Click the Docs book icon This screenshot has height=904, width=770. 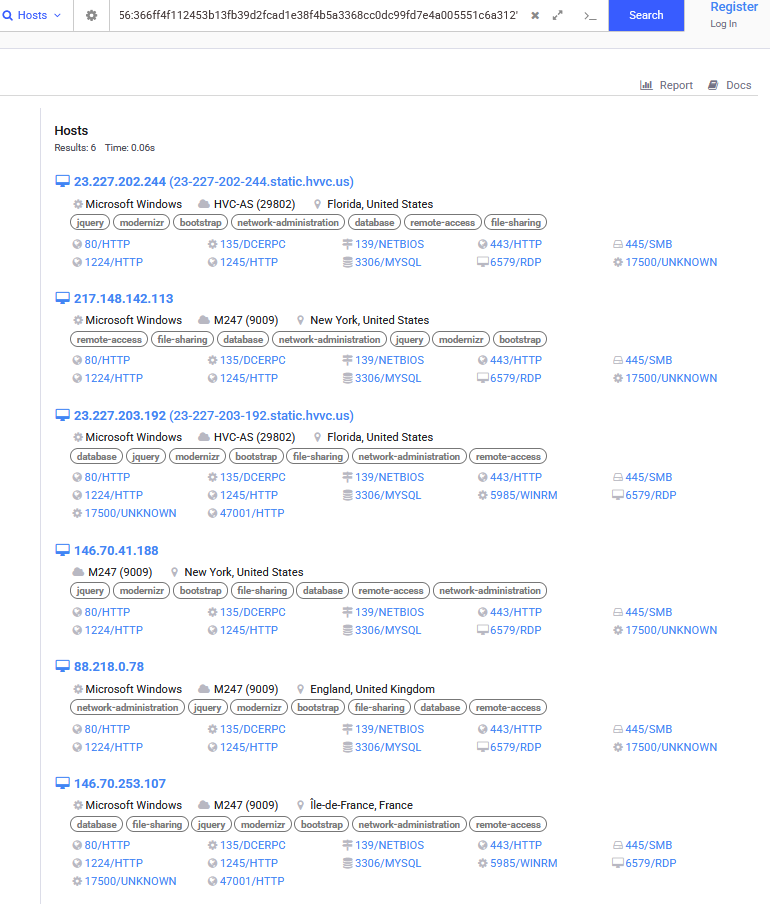[x=713, y=85]
